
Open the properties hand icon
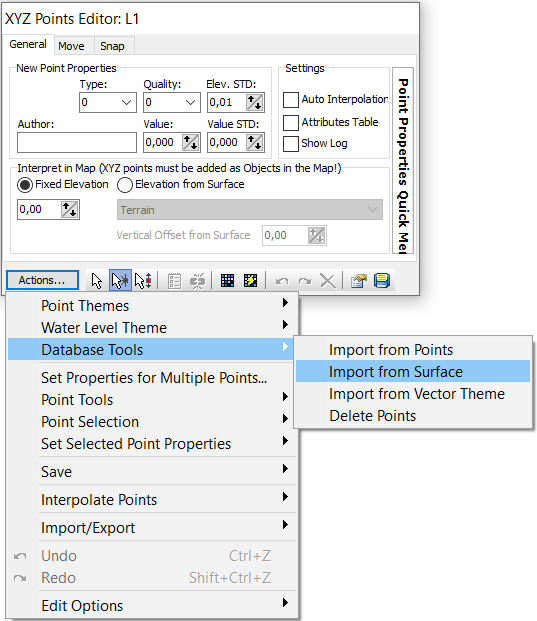[359, 281]
